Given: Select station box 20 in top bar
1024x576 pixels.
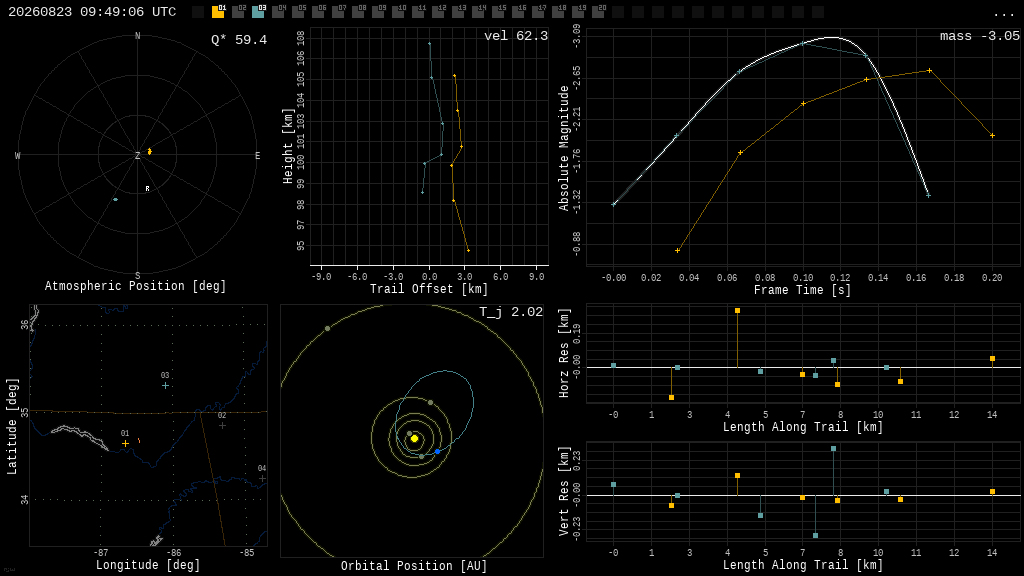Looking at the screenshot, I should (x=598, y=11).
